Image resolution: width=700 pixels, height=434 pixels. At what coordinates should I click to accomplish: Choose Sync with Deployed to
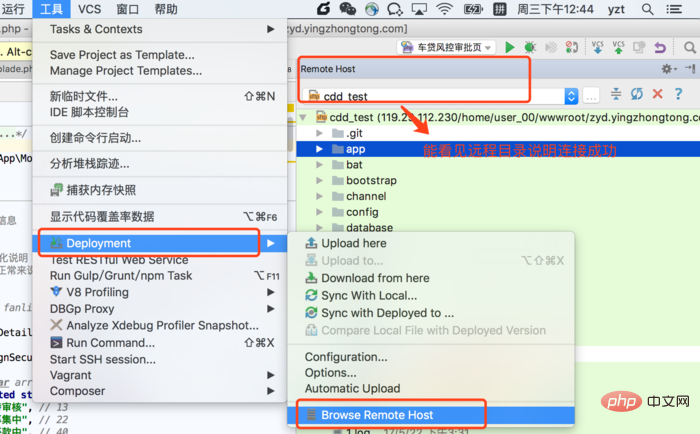pos(431,313)
